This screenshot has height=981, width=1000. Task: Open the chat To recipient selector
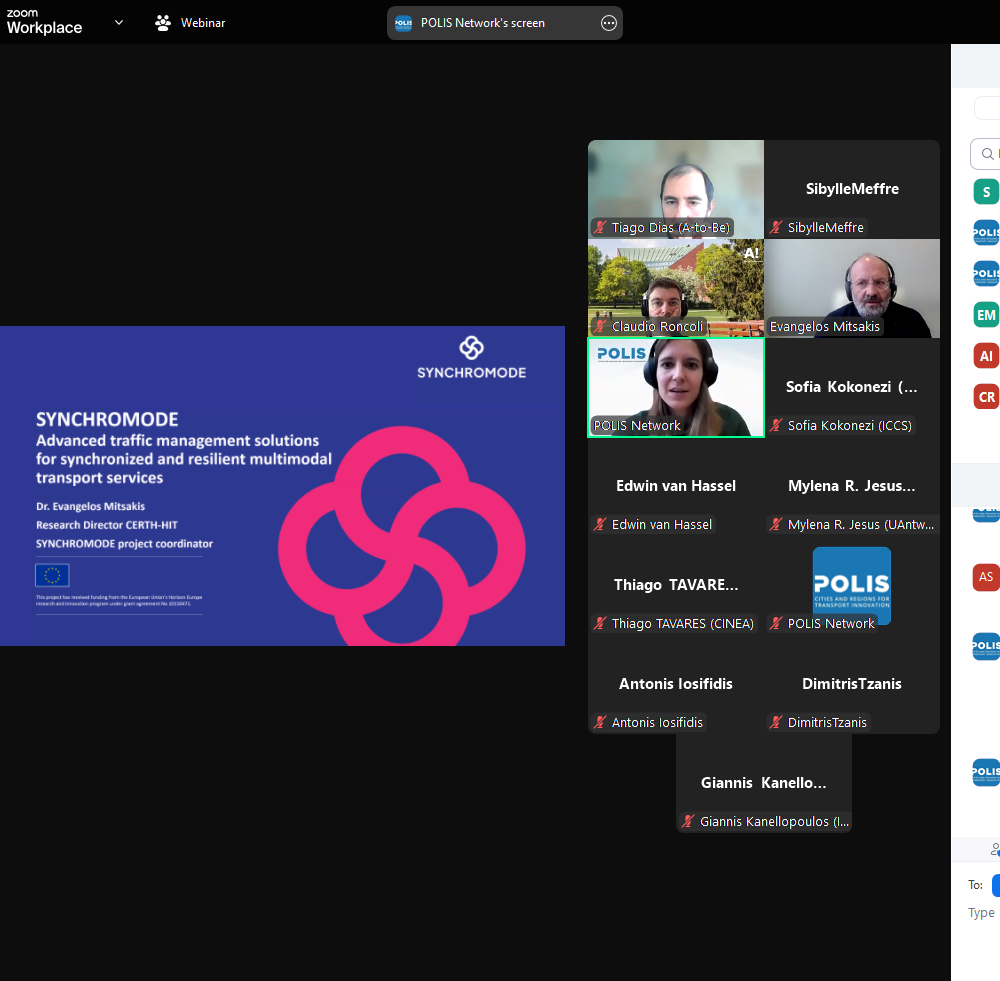996,885
